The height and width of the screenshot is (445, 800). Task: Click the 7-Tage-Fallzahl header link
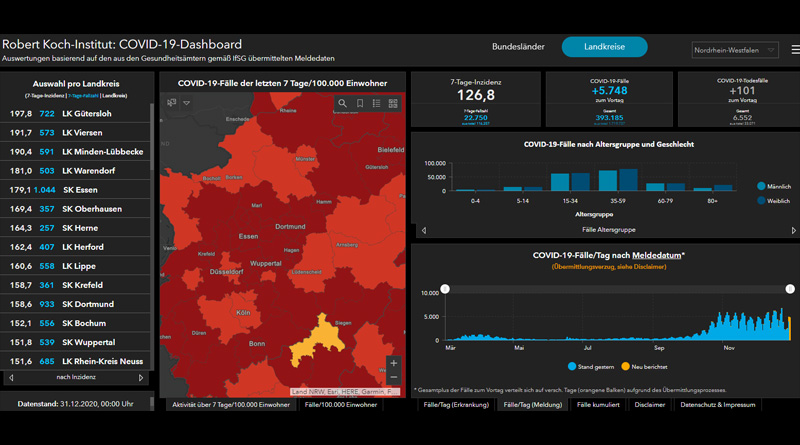coord(83,95)
